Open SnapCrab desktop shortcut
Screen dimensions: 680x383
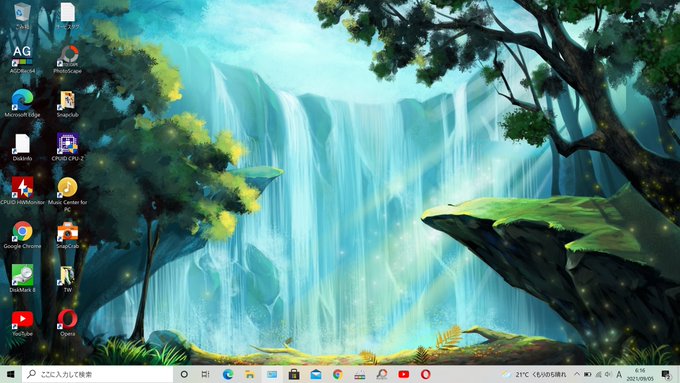pos(67,235)
